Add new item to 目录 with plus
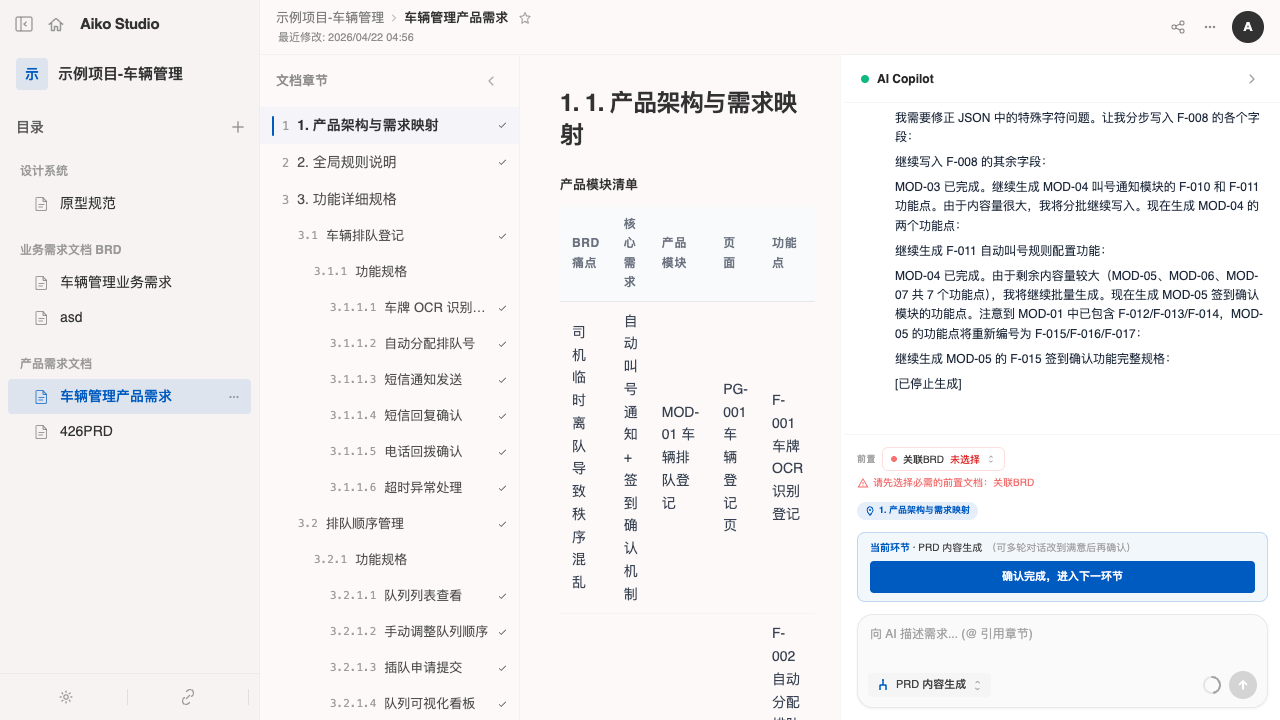The width and height of the screenshot is (1280, 720). (x=238, y=127)
